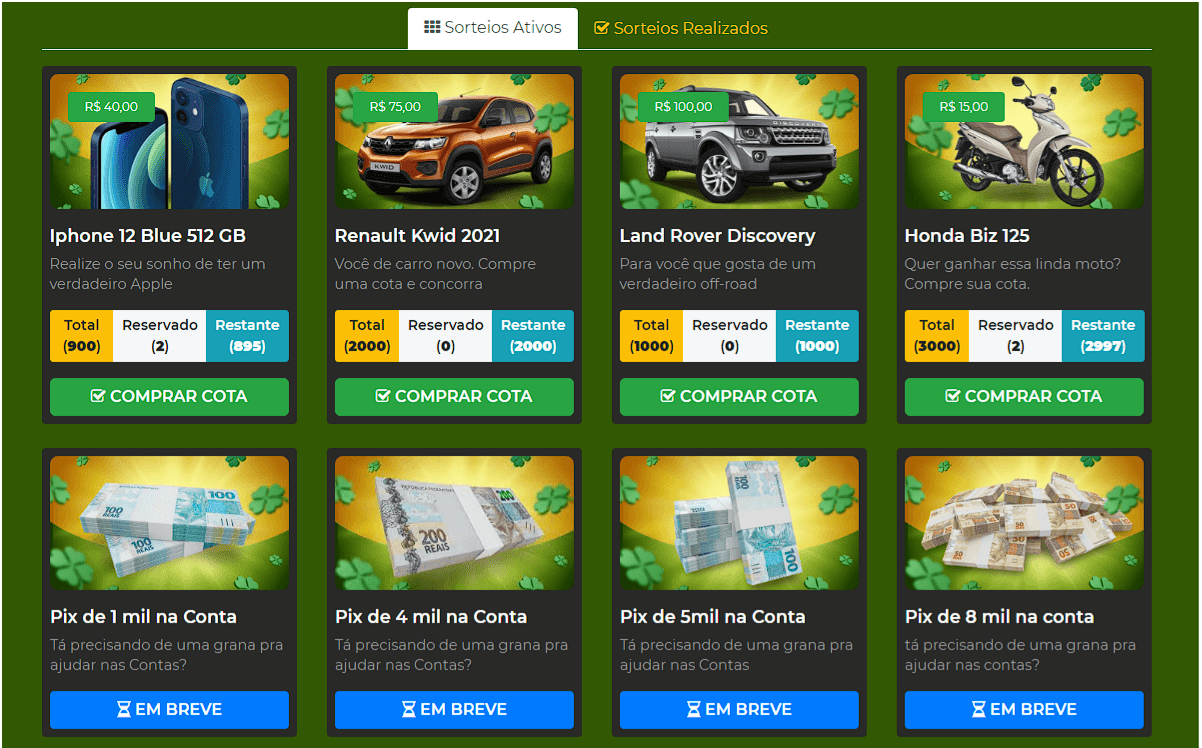The height and width of the screenshot is (748, 1202).
Task: Click the R$ 15,00 price badge
Action: pos(963,107)
